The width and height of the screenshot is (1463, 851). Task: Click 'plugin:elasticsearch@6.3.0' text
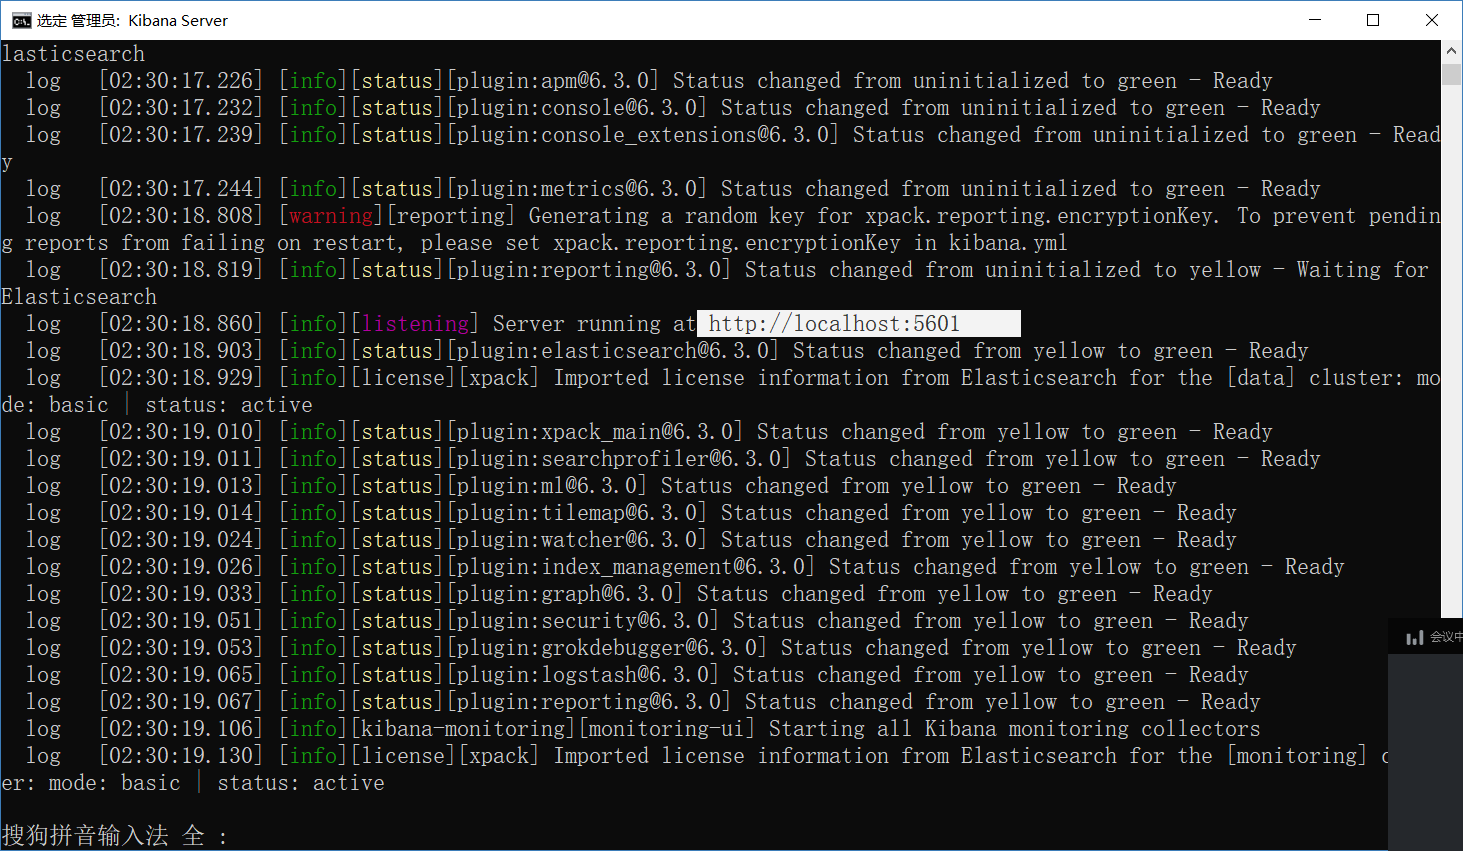tap(613, 351)
